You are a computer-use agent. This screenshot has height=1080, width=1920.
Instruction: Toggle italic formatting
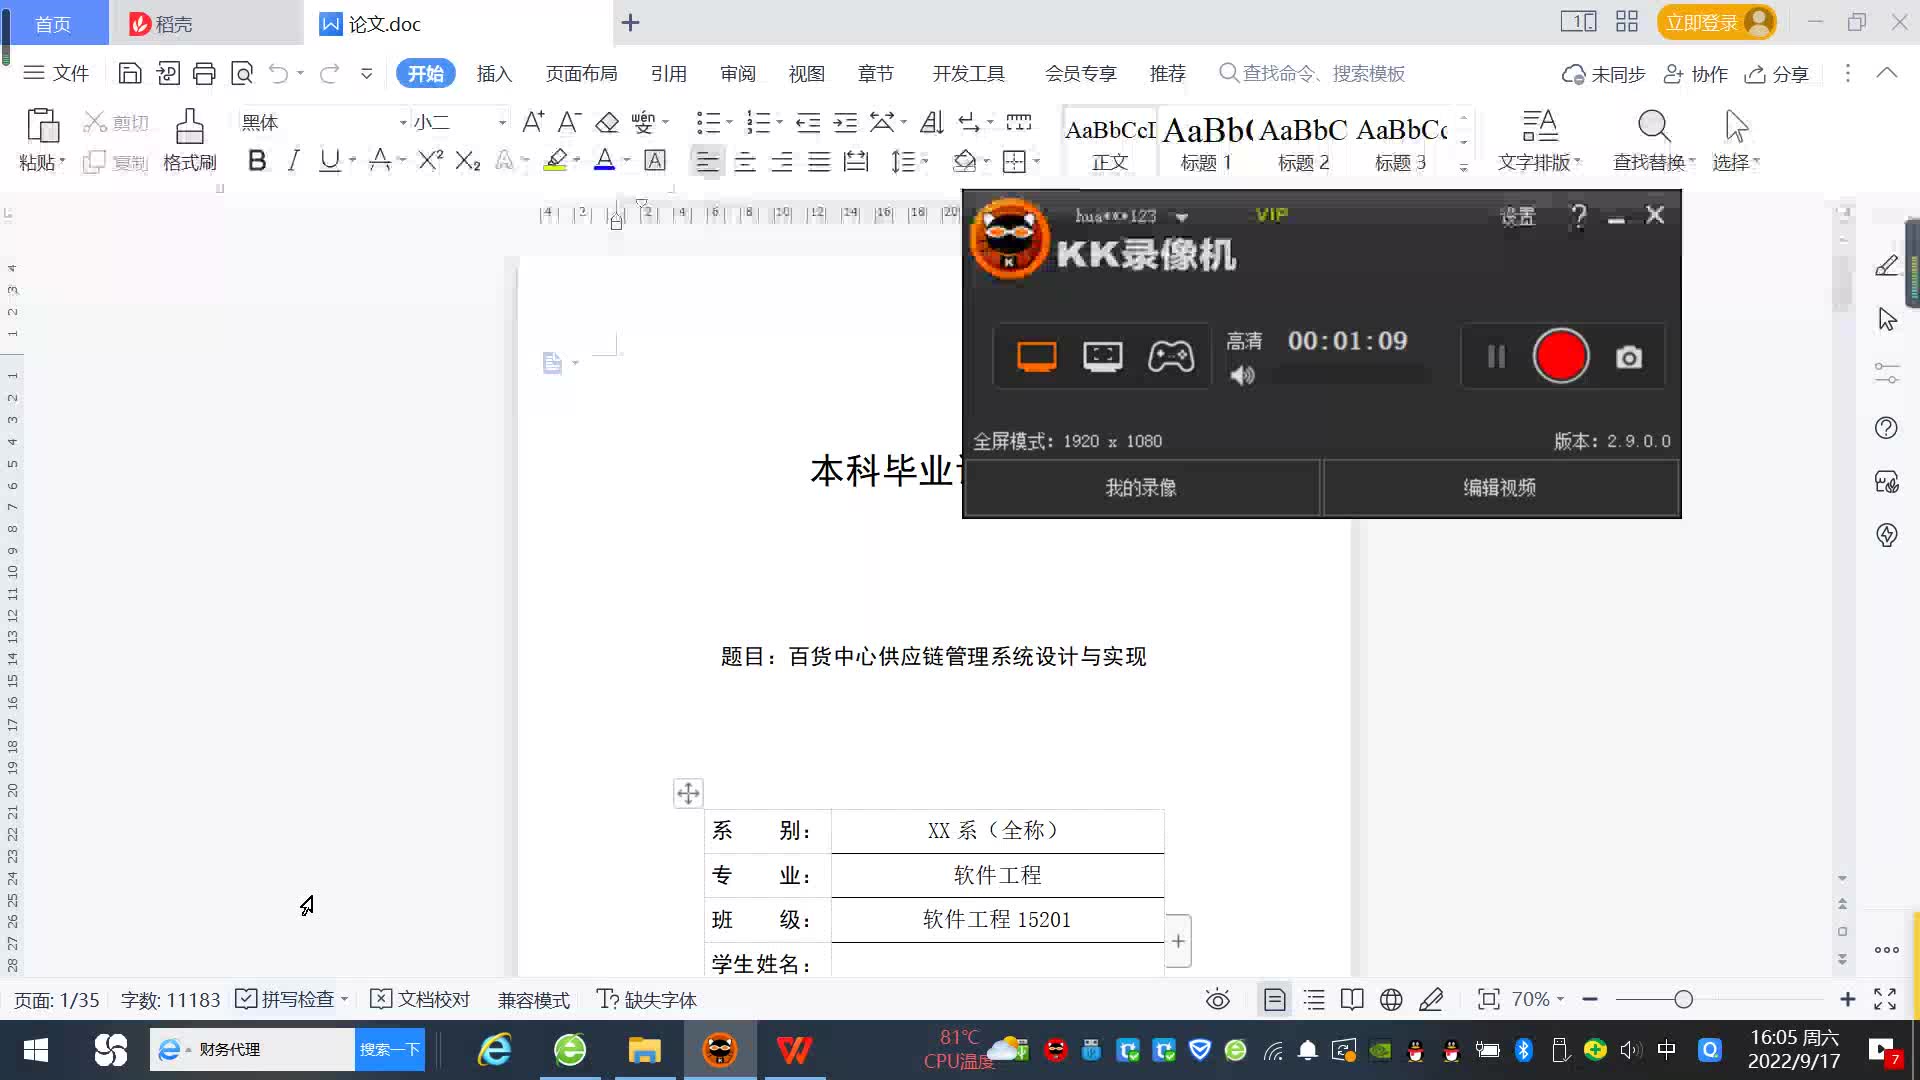(293, 161)
